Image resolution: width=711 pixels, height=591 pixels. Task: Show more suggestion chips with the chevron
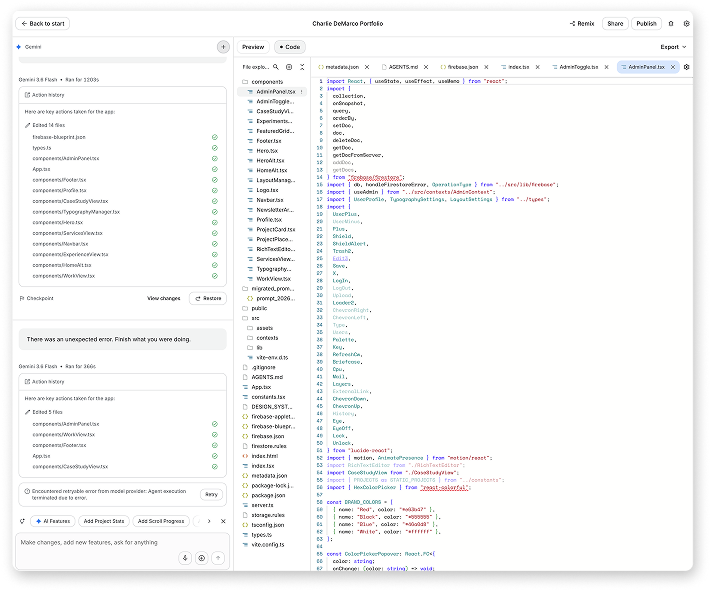click(209, 521)
